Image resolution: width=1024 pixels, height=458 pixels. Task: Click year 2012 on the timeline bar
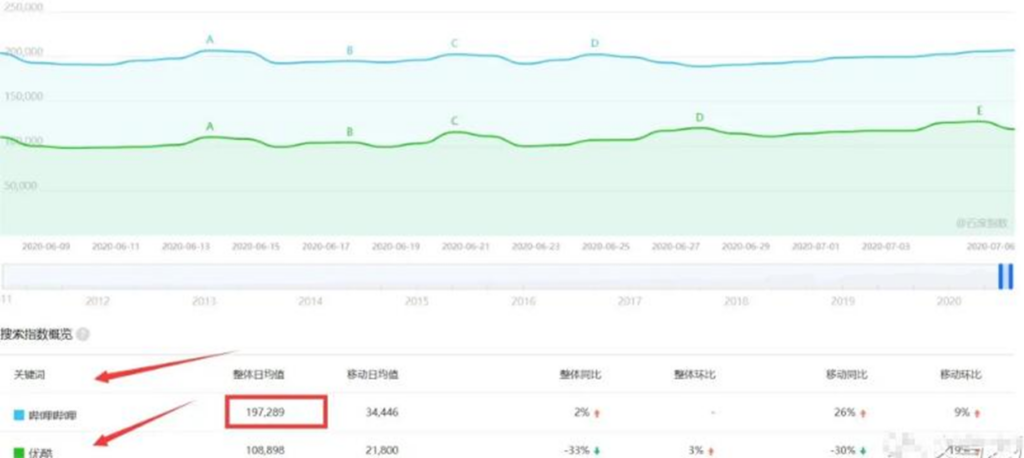coord(97,301)
